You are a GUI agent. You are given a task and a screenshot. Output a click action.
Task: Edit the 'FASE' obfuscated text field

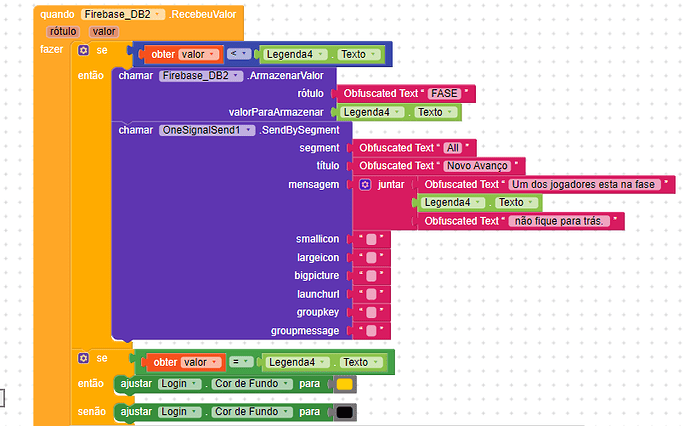pyautogui.click(x=444, y=94)
